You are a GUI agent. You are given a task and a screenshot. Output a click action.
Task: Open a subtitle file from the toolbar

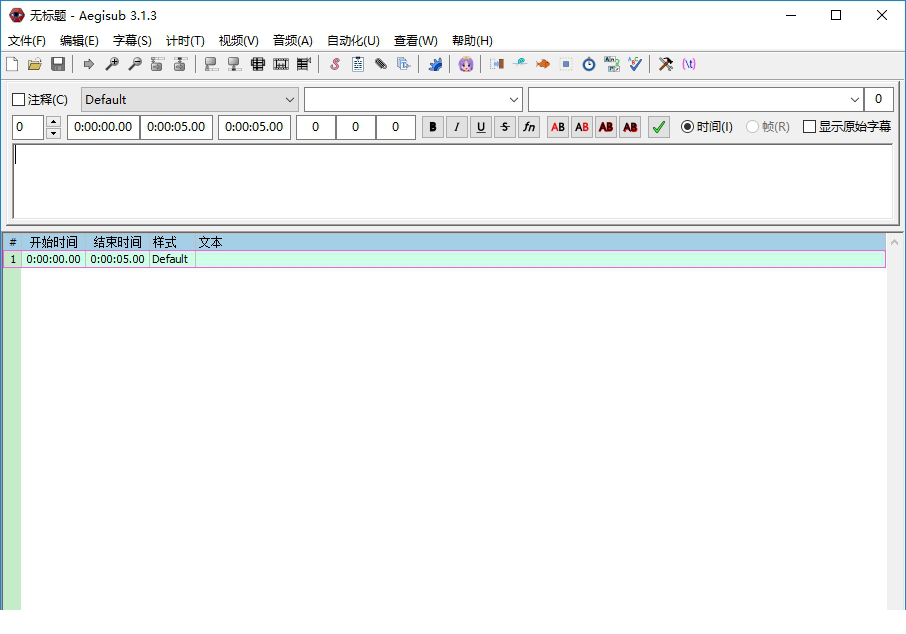(35, 64)
